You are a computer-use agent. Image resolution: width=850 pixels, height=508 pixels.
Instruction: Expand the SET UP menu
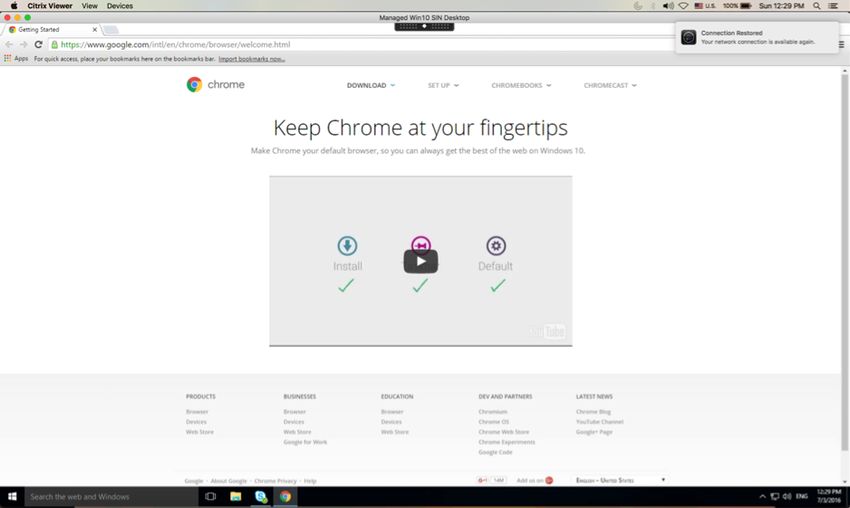click(x=443, y=85)
